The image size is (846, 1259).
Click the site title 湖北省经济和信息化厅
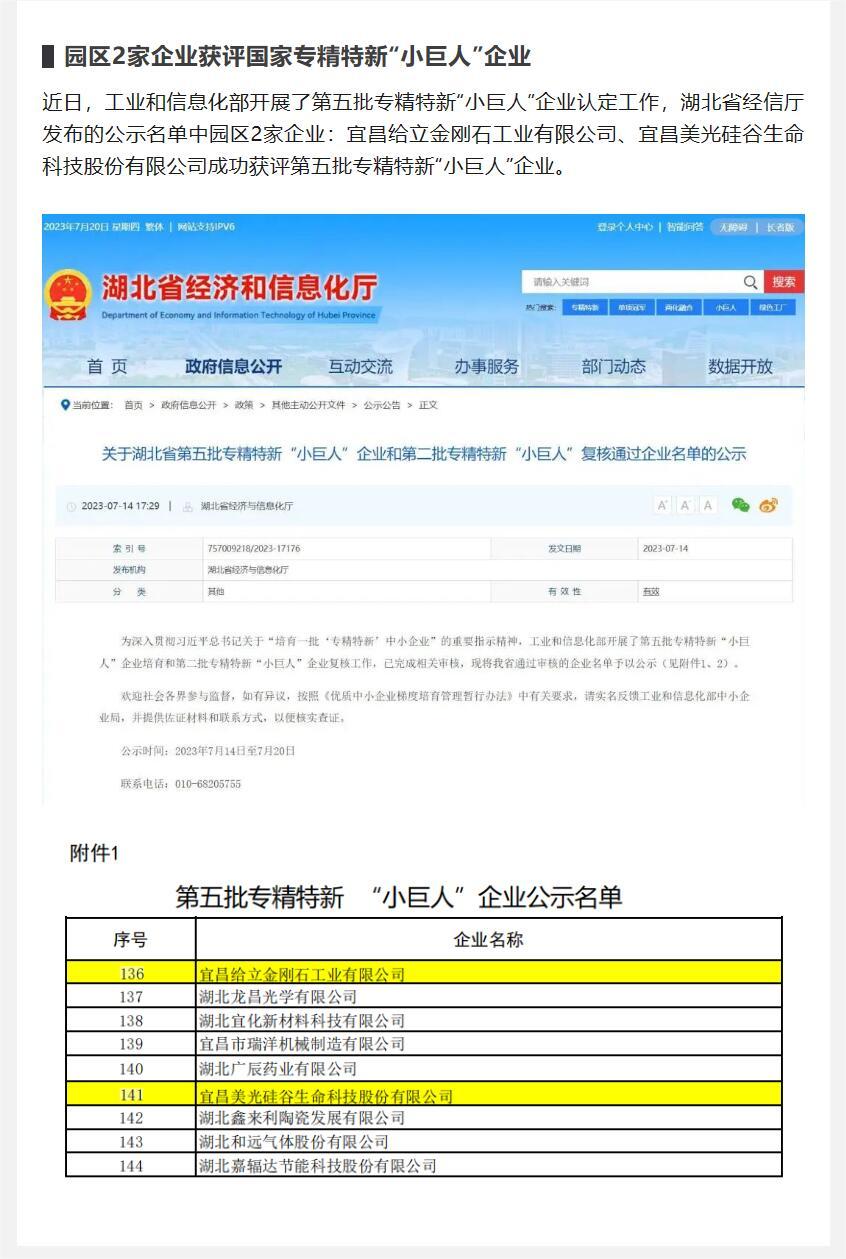click(x=240, y=288)
